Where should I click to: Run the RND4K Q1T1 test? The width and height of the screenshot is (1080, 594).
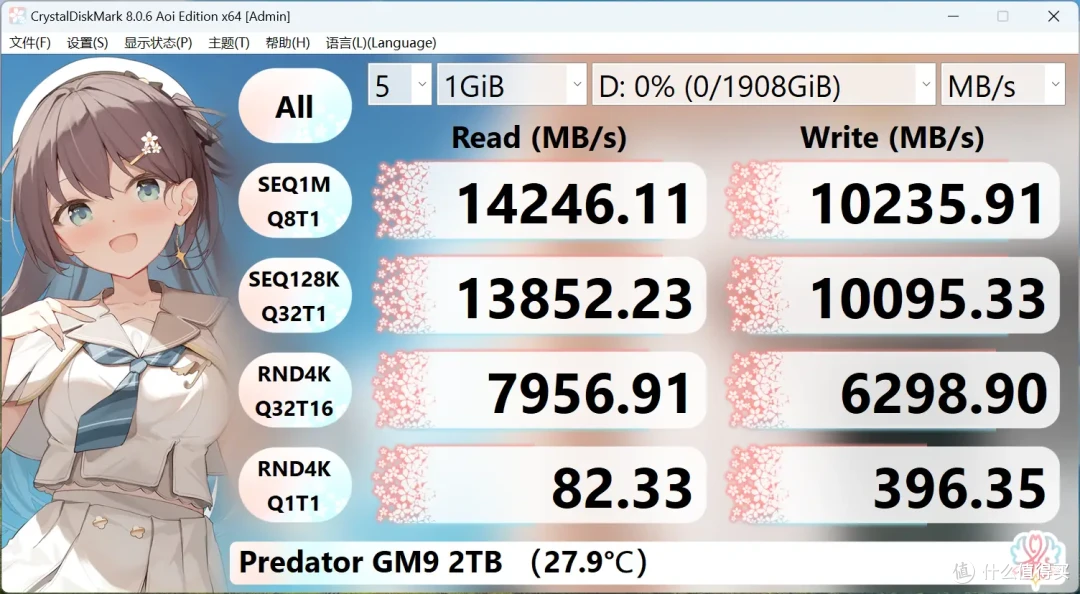[x=295, y=486]
